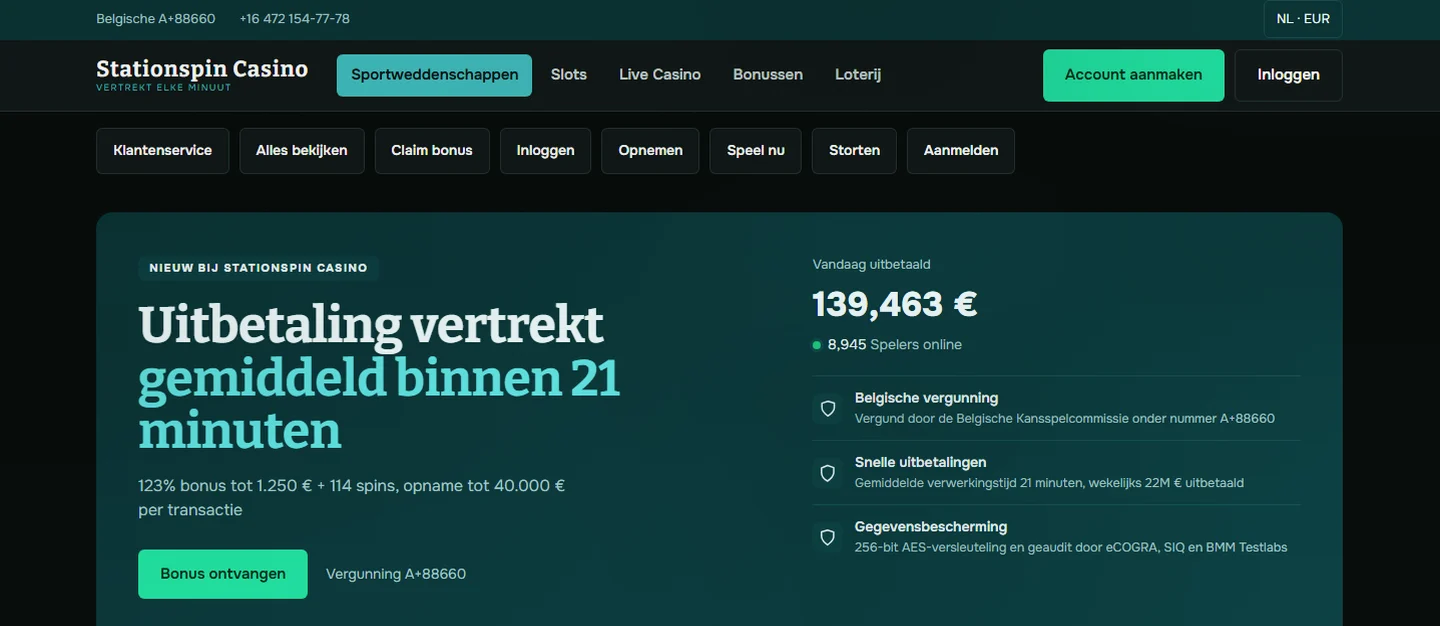Click the Stationspin Casino logo
1440x626 pixels.
point(202,74)
